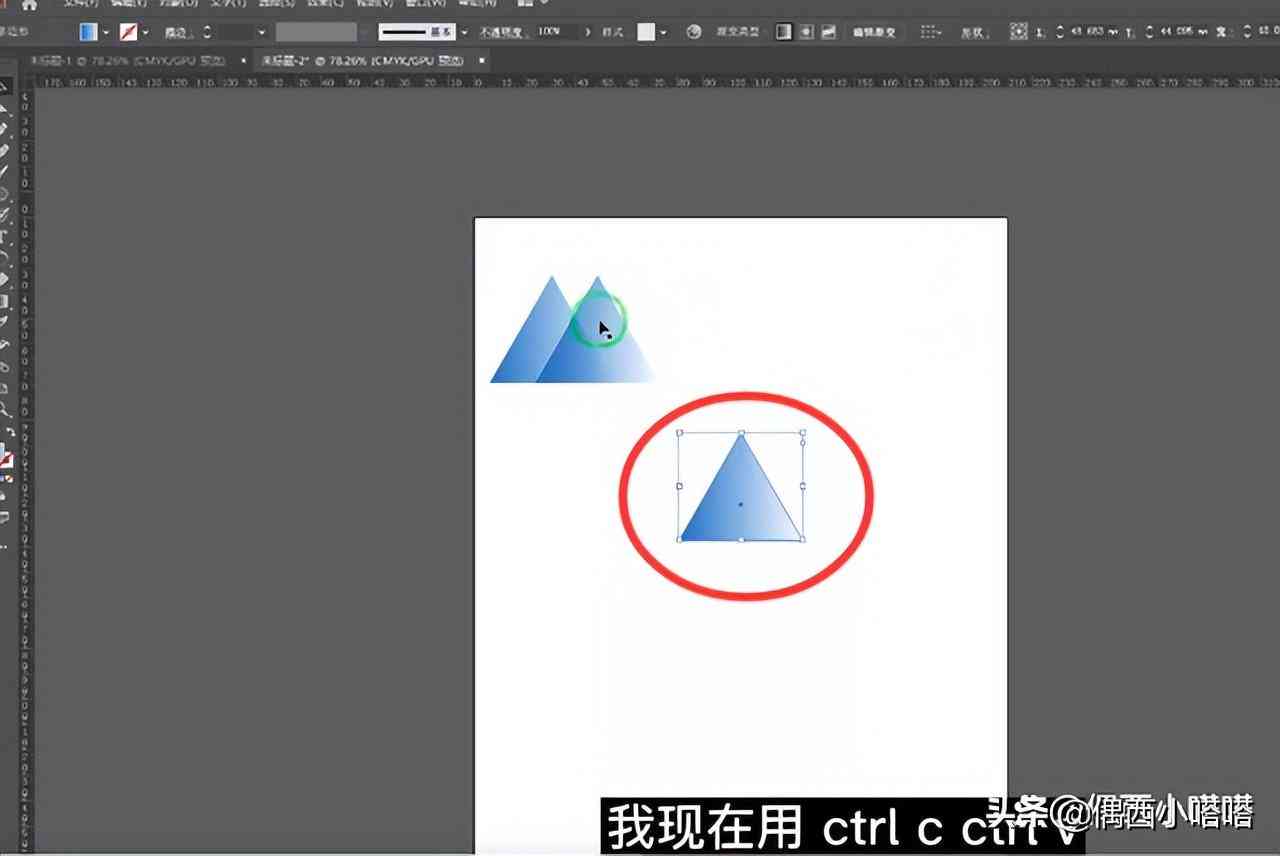The image size is (1280, 856).
Task: Open the fill swatch dropdown arrow
Action: [x=105, y=32]
